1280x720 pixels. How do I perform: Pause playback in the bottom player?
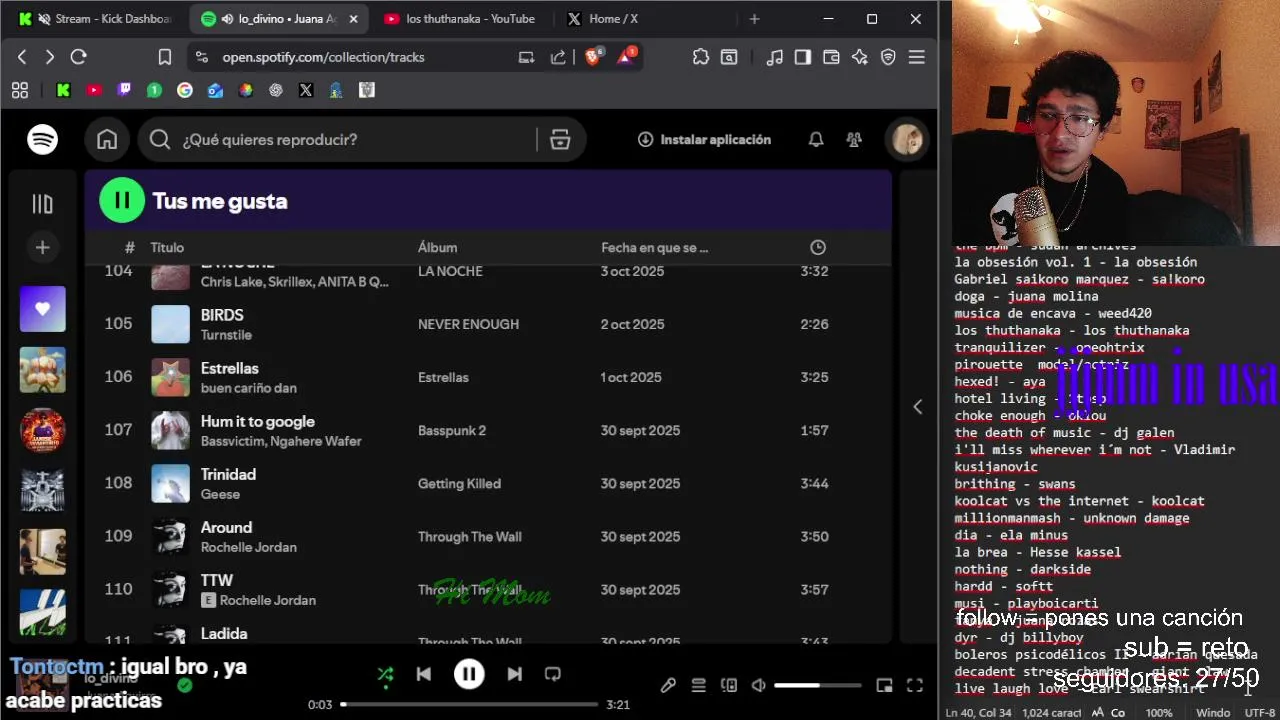(x=469, y=674)
